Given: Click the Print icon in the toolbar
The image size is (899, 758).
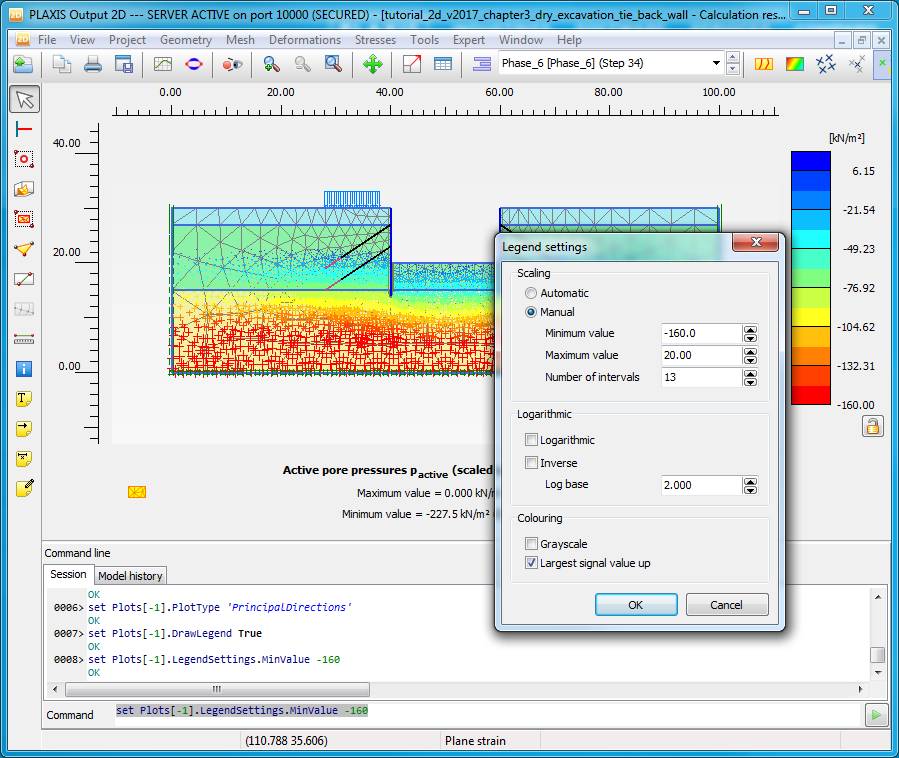Looking at the screenshot, I should 93,64.
